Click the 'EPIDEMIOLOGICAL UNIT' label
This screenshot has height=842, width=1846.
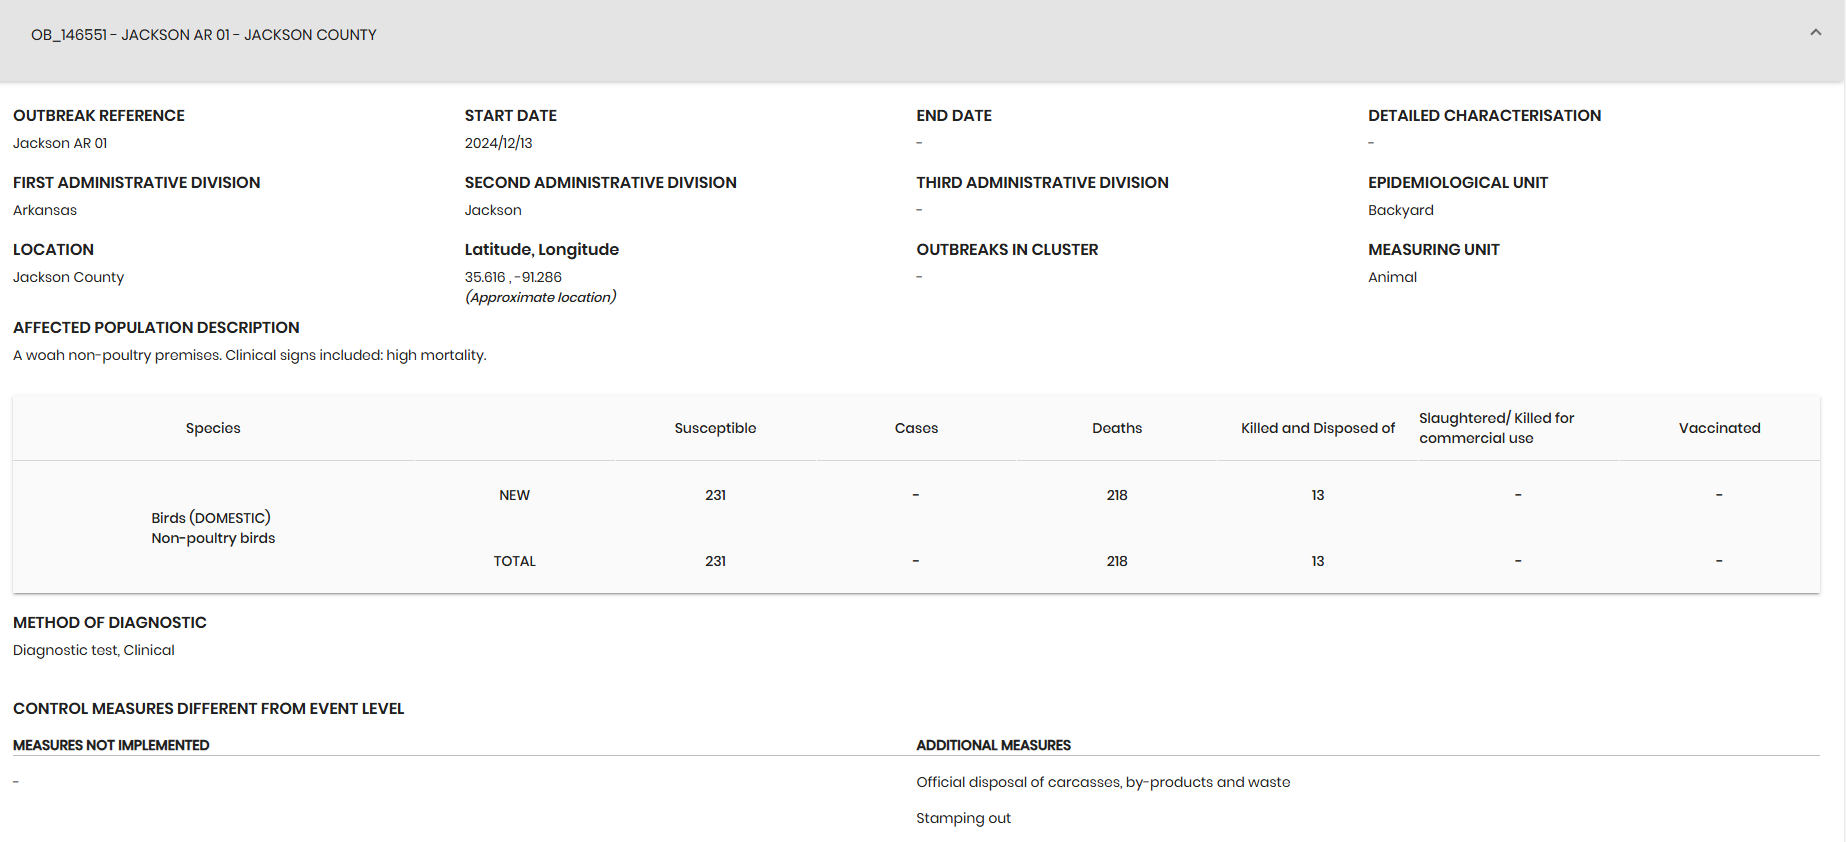pyautogui.click(x=1458, y=182)
